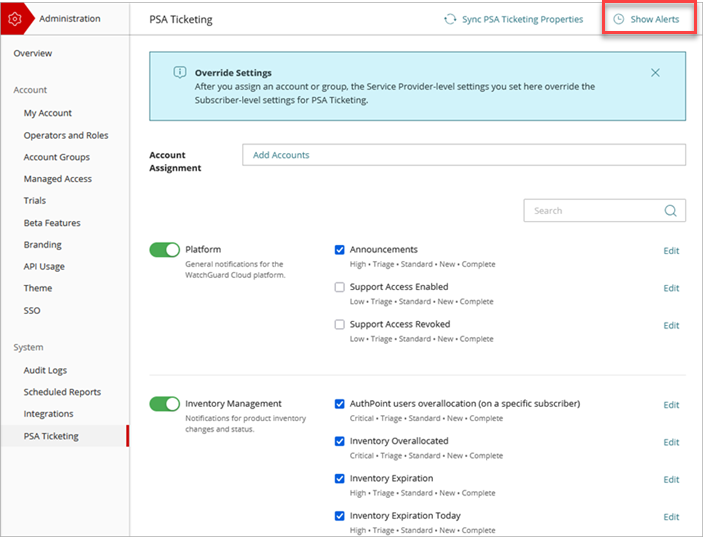Image resolution: width=703 pixels, height=537 pixels.
Task: Turn off the Platform notifications toggle
Action: point(164,250)
